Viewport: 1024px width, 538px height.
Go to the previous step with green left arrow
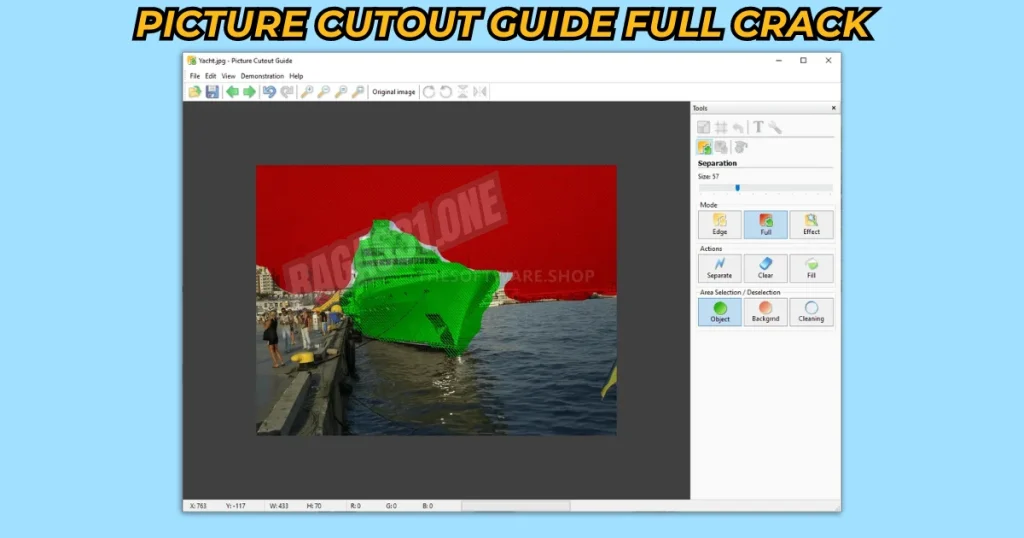(232, 92)
